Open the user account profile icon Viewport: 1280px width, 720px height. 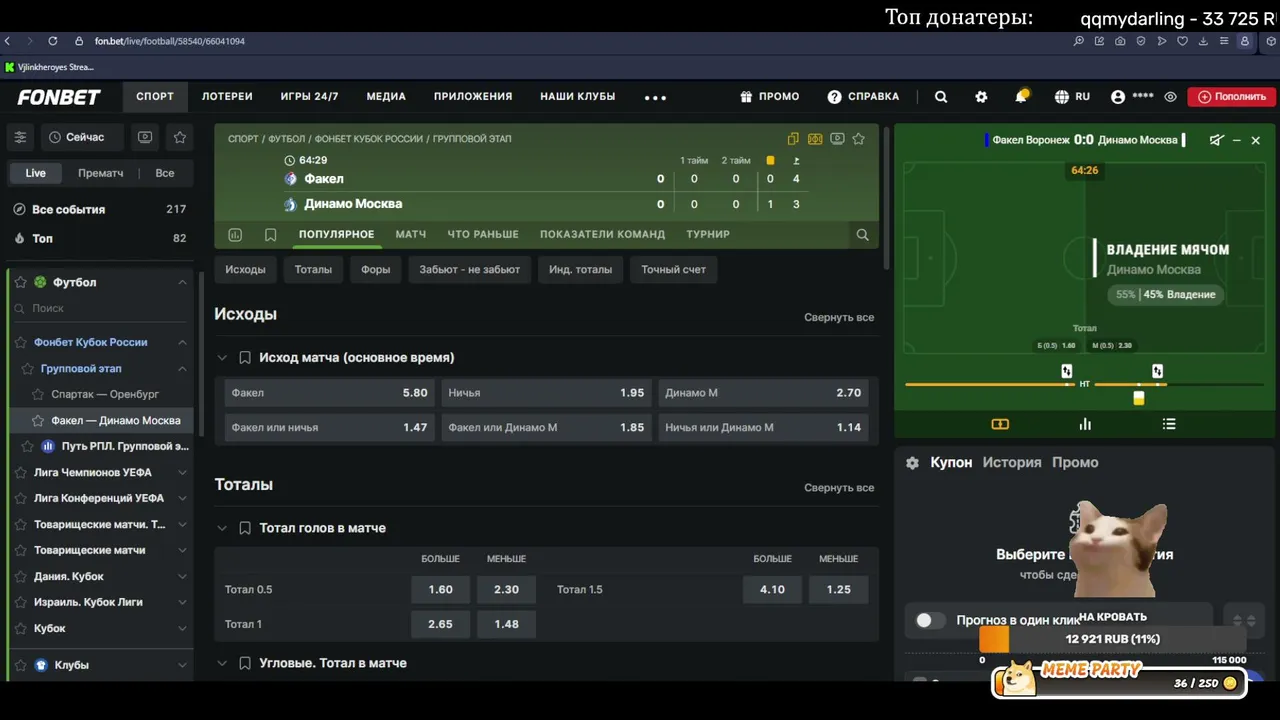[x=1118, y=97]
